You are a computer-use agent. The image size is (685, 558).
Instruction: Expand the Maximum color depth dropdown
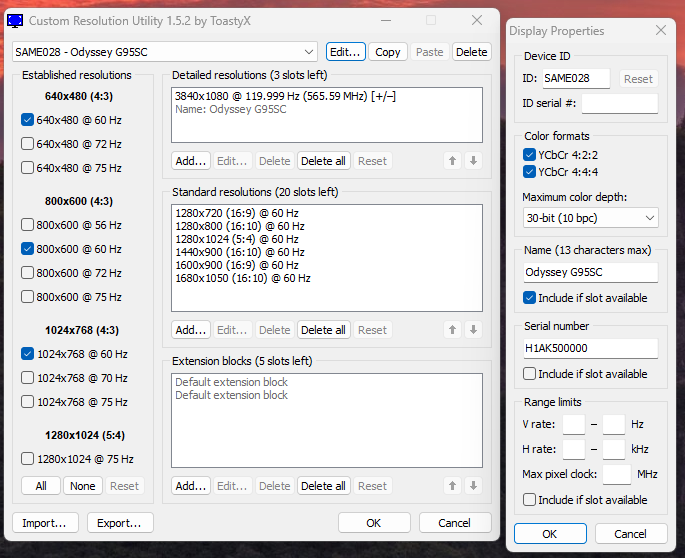coord(590,217)
